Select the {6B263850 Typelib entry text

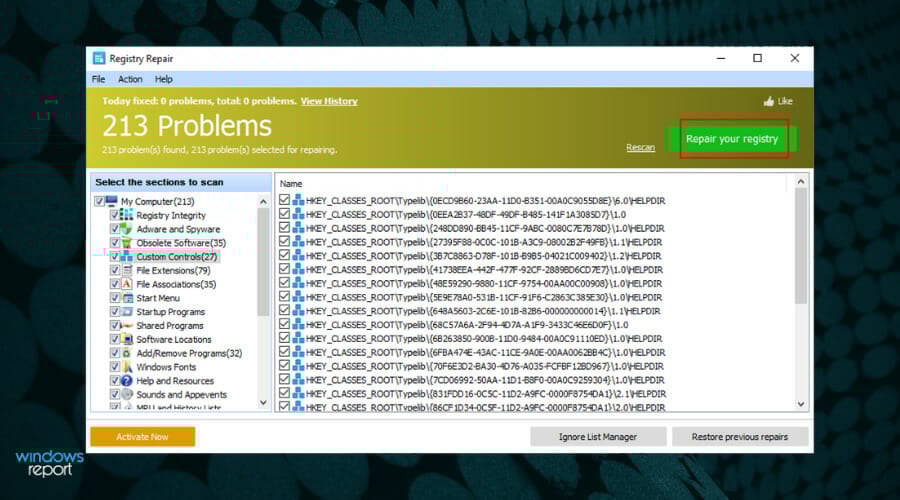(484, 339)
